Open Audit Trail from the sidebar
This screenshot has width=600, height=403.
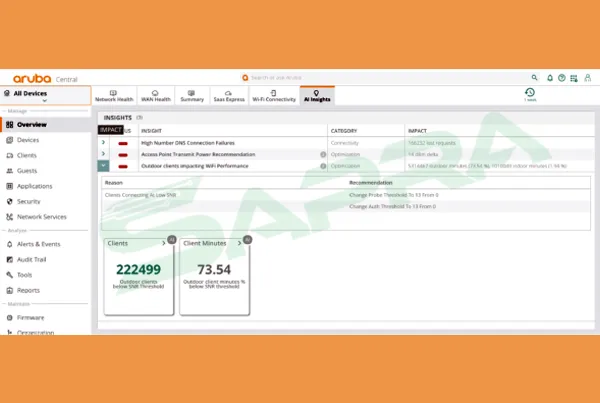pos(32,259)
